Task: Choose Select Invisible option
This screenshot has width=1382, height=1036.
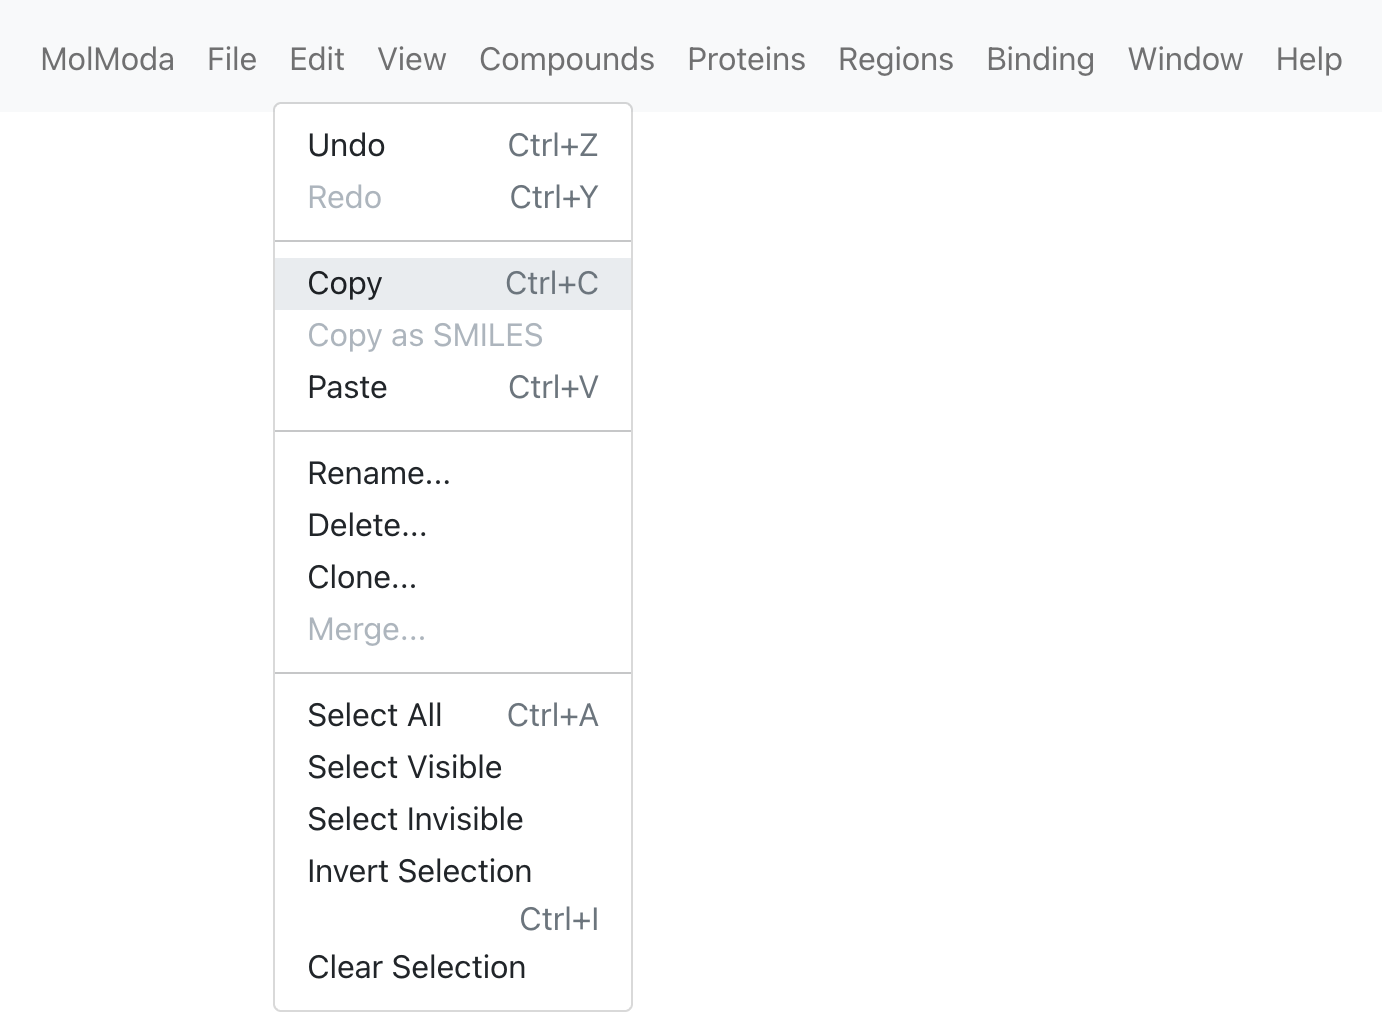Action: click(453, 819)
